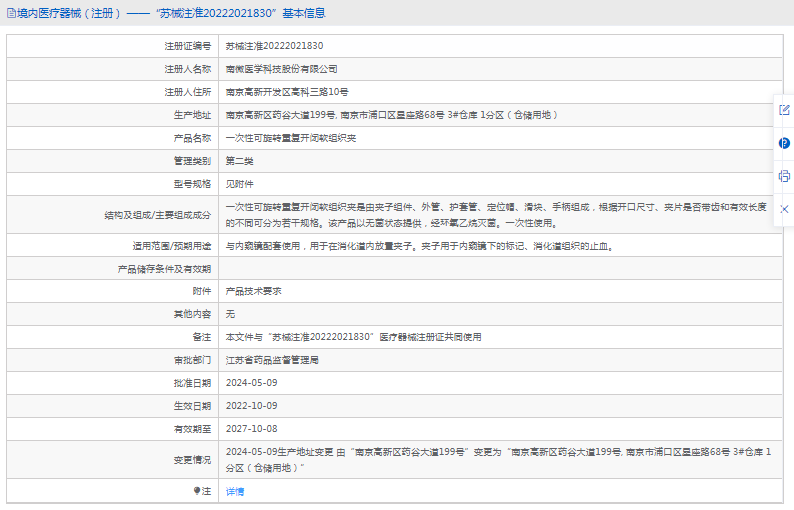Click other content value 无

(230, 314)
